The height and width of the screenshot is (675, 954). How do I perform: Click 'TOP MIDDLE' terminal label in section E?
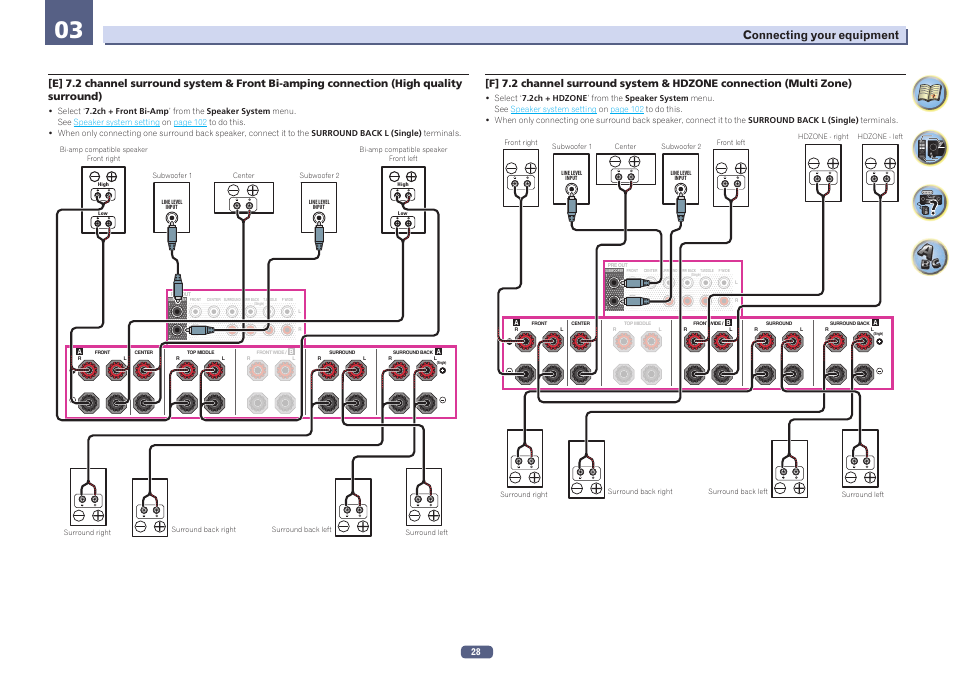click(x=200, y=352)
